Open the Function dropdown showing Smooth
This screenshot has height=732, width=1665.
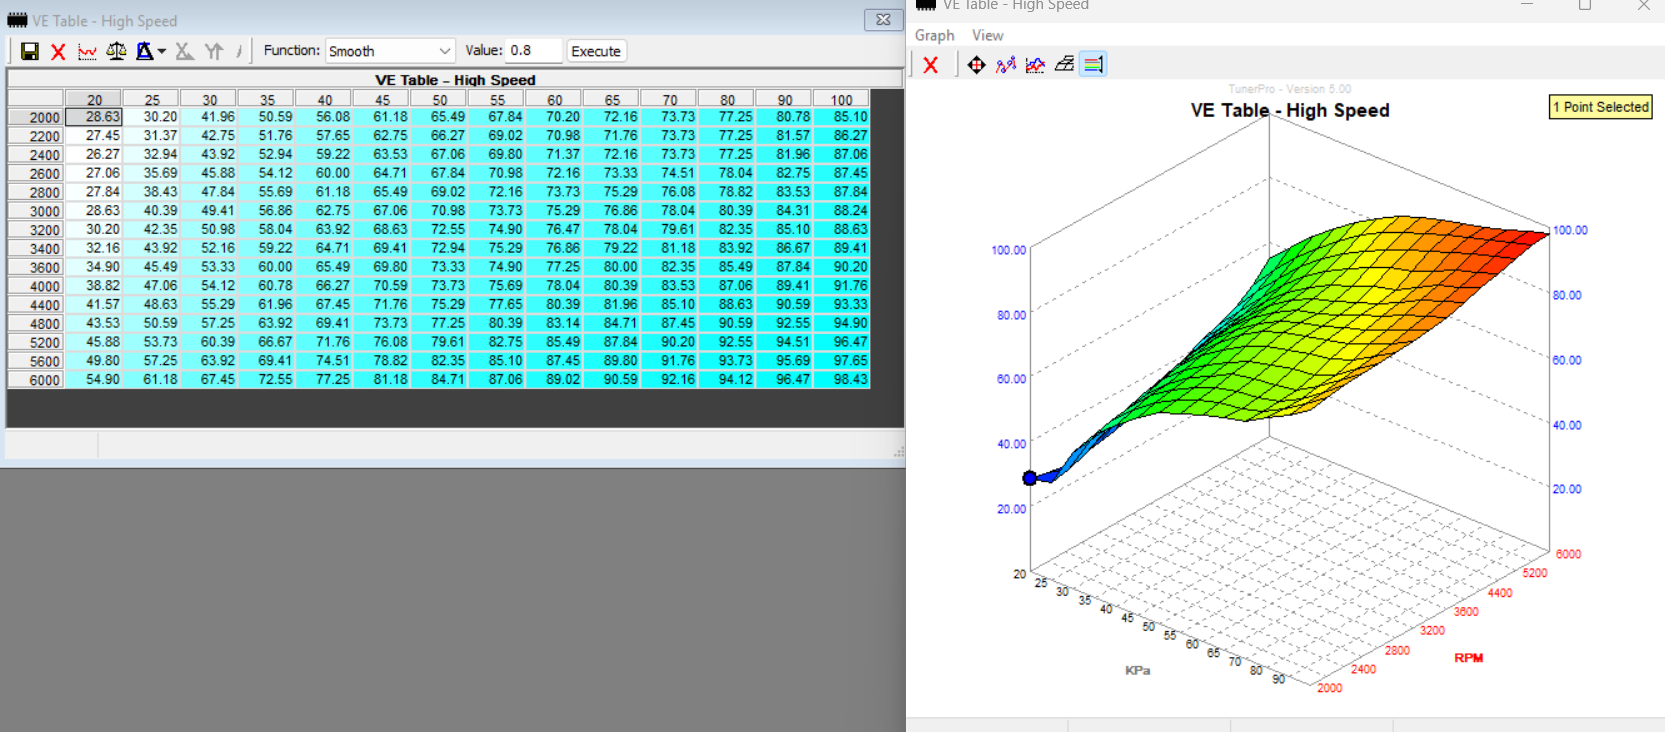tap(390, 51)
